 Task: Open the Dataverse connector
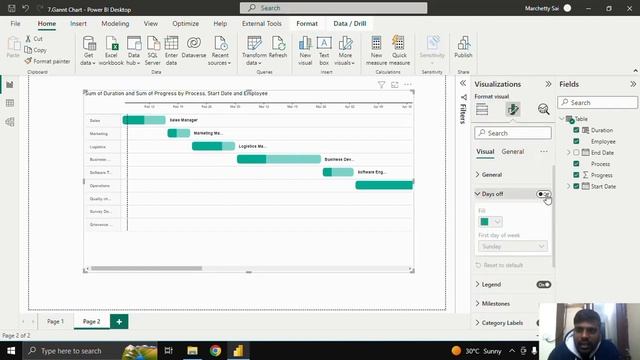click(x=194, y=47)
